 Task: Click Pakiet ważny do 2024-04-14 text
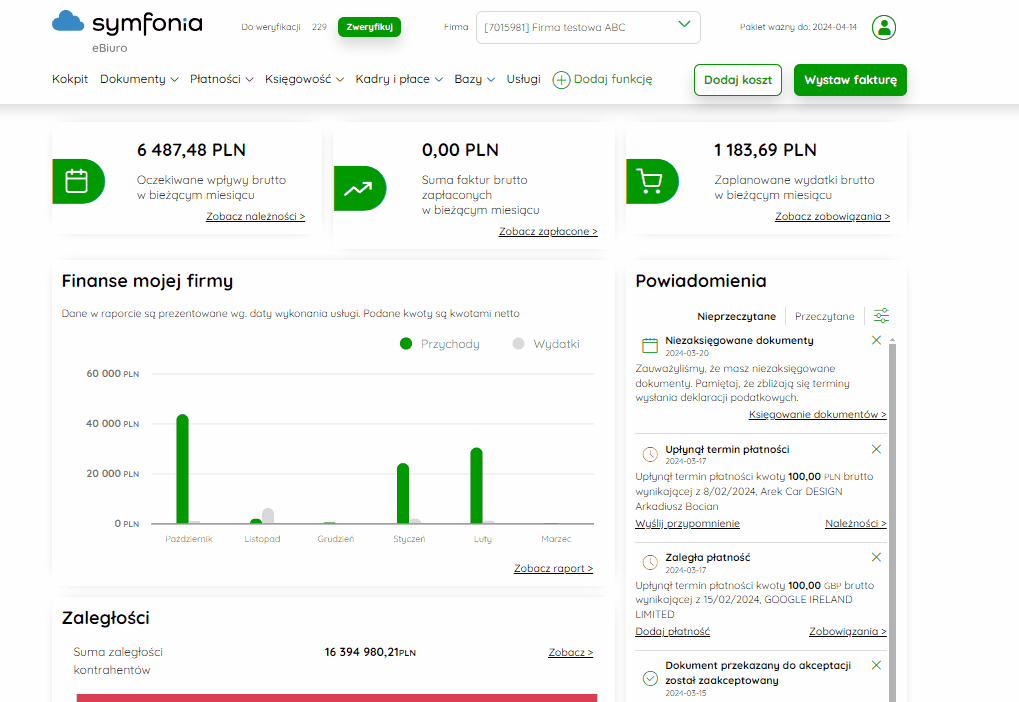pos(798,27)
